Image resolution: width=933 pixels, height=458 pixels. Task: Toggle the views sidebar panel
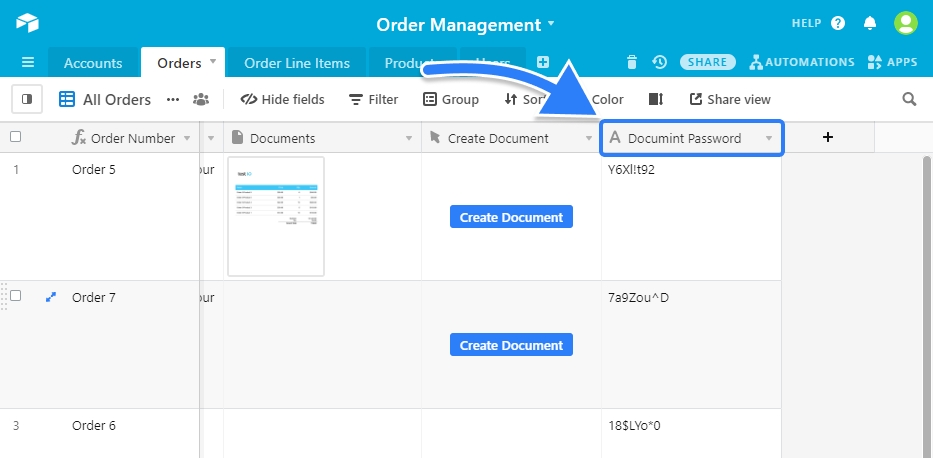coord(27,99)
